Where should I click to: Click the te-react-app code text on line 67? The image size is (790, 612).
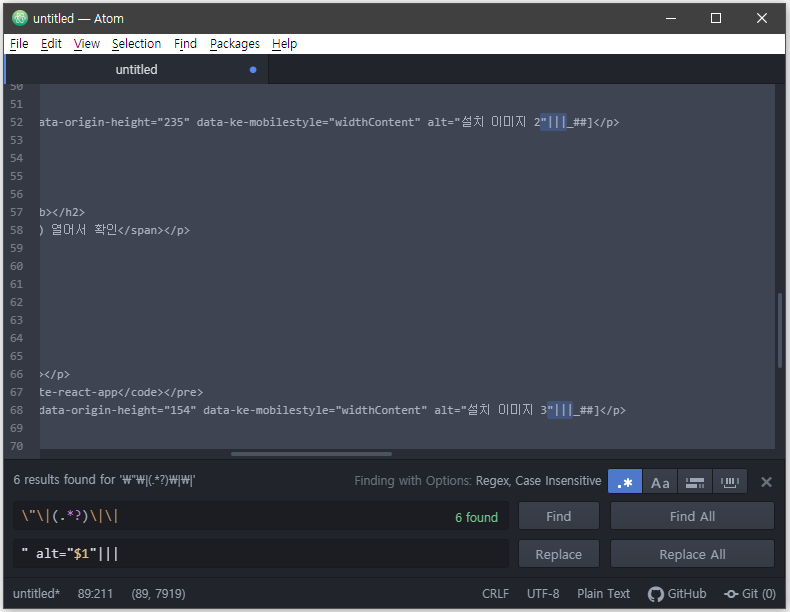tap(121, 392)
